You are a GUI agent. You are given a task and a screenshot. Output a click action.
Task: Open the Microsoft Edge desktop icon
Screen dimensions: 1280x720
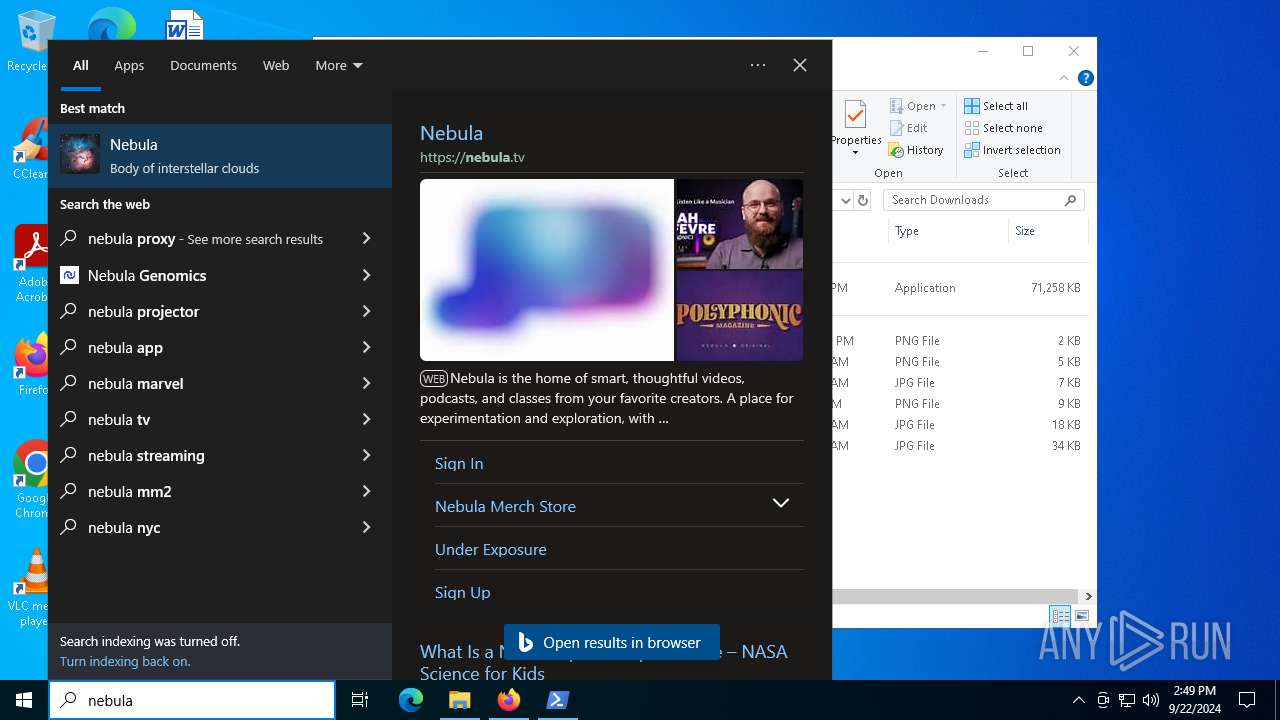pyautogui.click(x=111, y=25)
